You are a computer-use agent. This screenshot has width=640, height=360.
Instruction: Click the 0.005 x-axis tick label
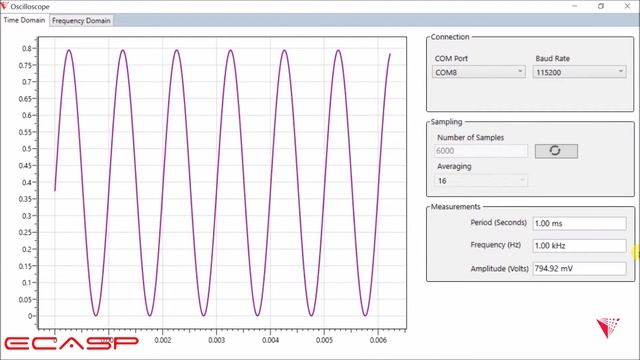(324, 340)
